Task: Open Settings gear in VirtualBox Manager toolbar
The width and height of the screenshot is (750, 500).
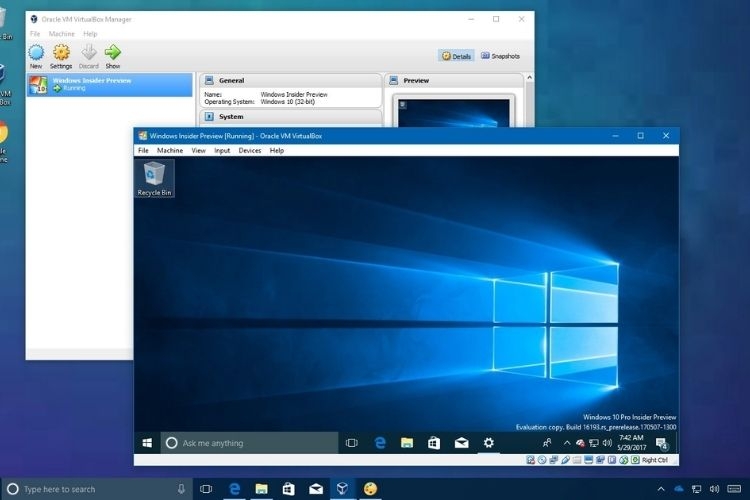Action: (61, 56)
